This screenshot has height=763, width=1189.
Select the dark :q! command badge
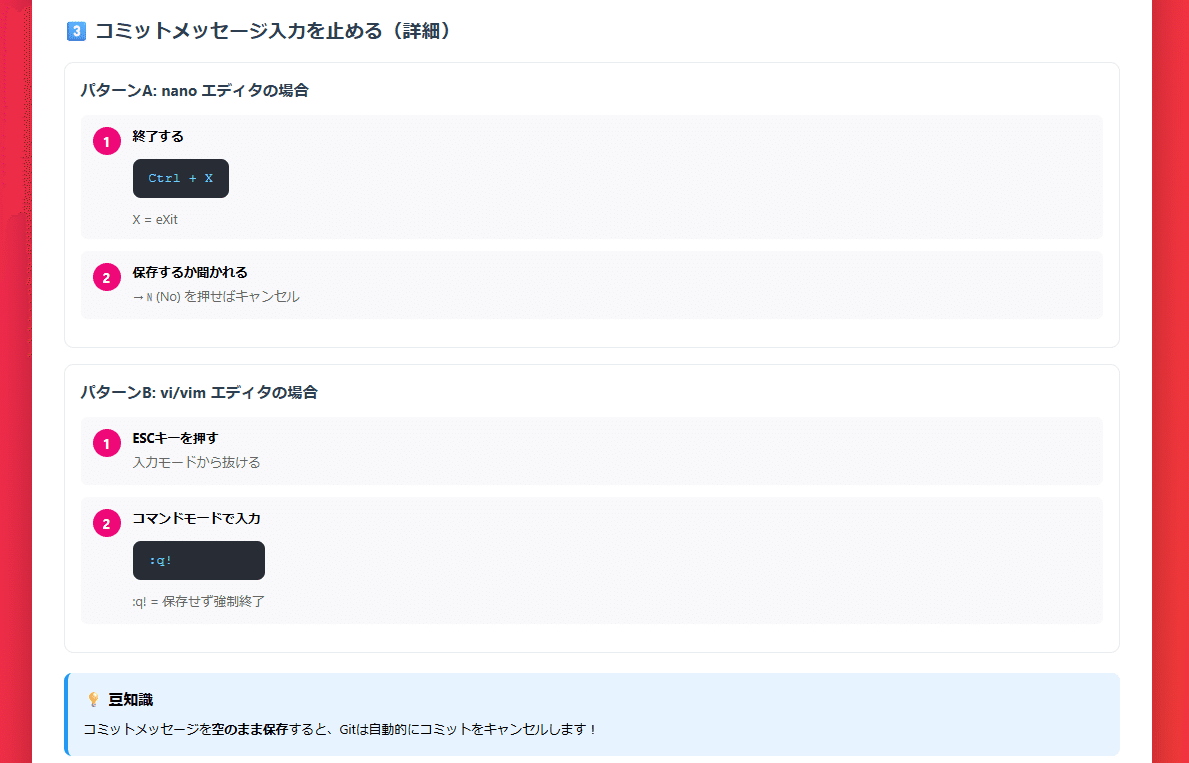coord(198,560)
